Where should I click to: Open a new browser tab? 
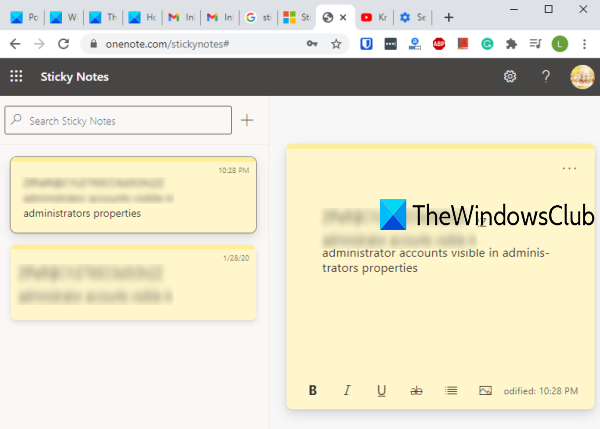tap(448, 17)
